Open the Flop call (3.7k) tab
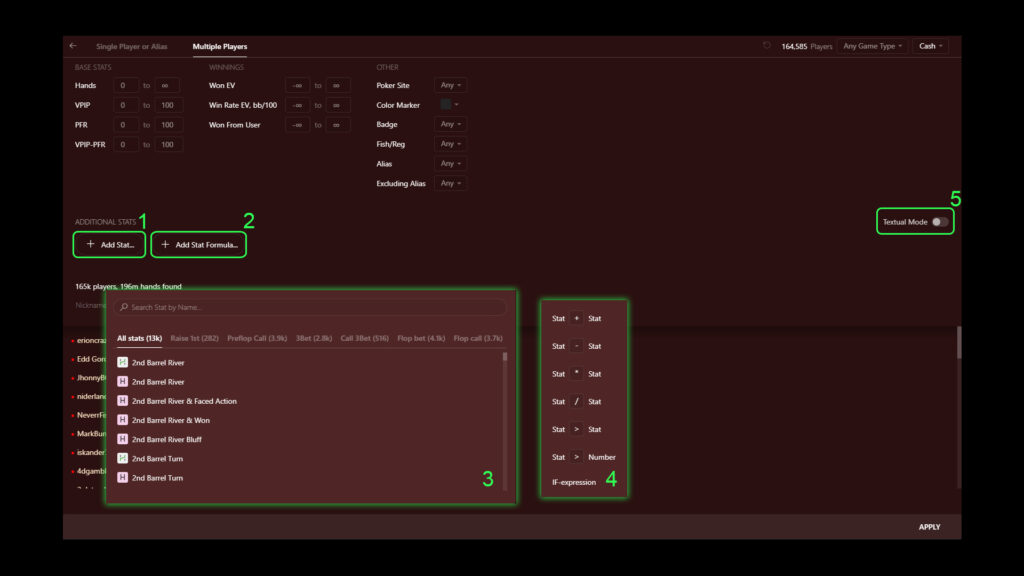This screenshot has width=1024, height=576. pyautogui.click(x=477, y=338)
